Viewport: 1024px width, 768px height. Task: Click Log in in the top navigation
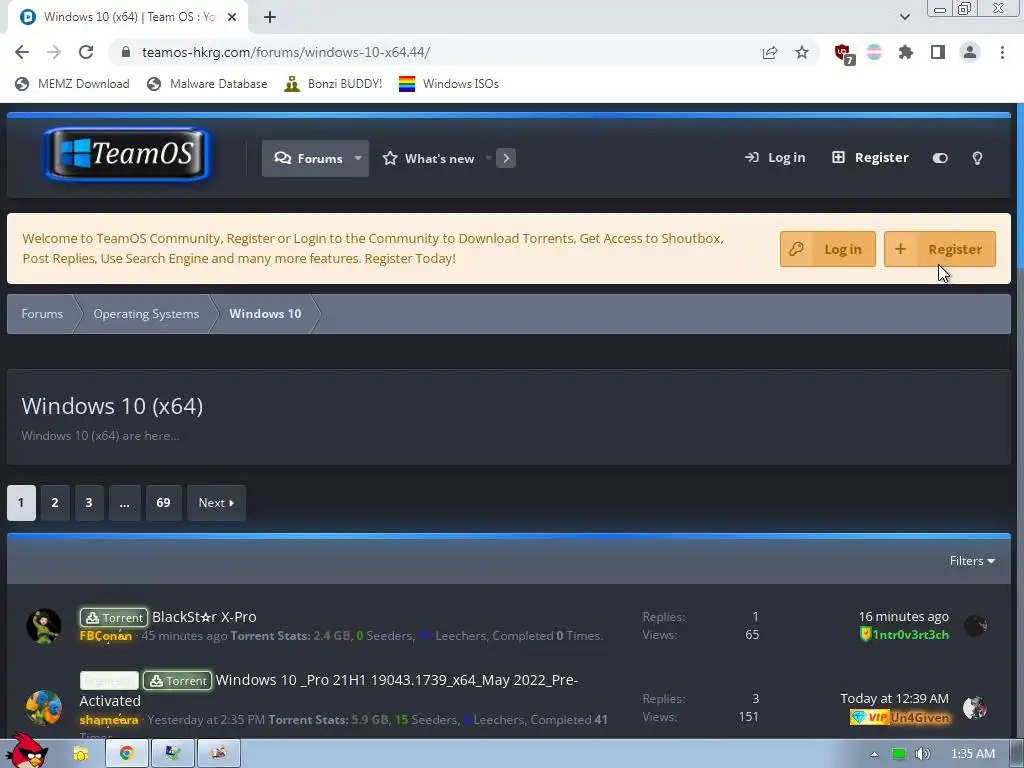click(x=775, y=157)
